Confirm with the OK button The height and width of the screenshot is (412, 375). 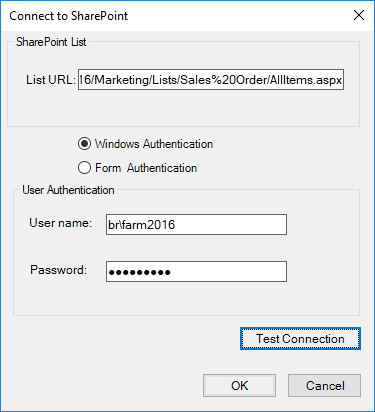click(239, 385)
